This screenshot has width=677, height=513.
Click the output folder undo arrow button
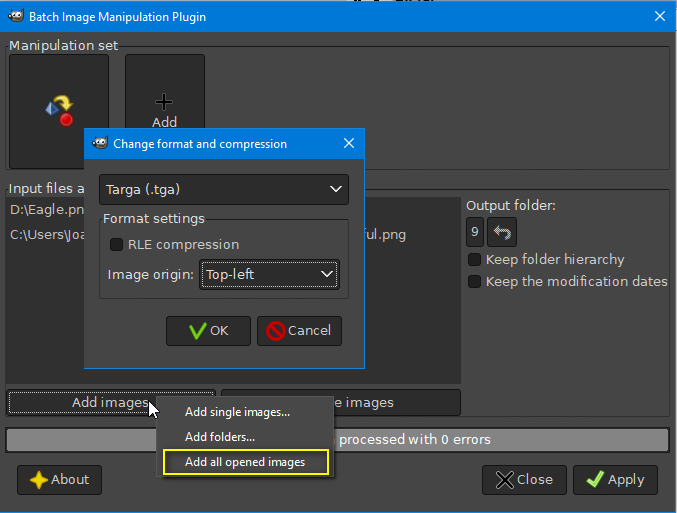coord(502,232)
